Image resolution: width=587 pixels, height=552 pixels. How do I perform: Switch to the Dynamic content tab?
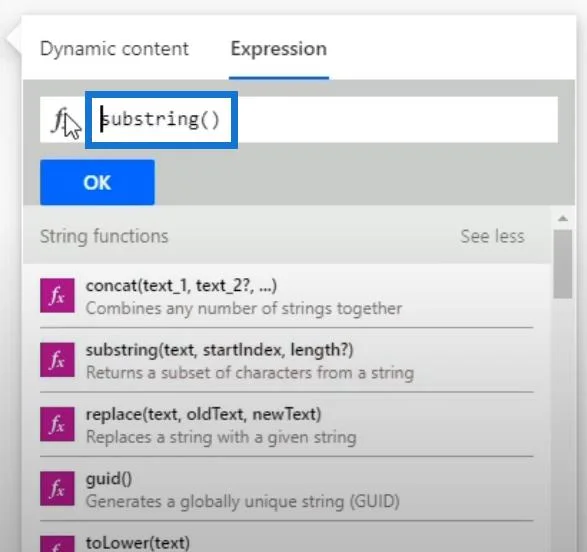[x=114, y=49]
